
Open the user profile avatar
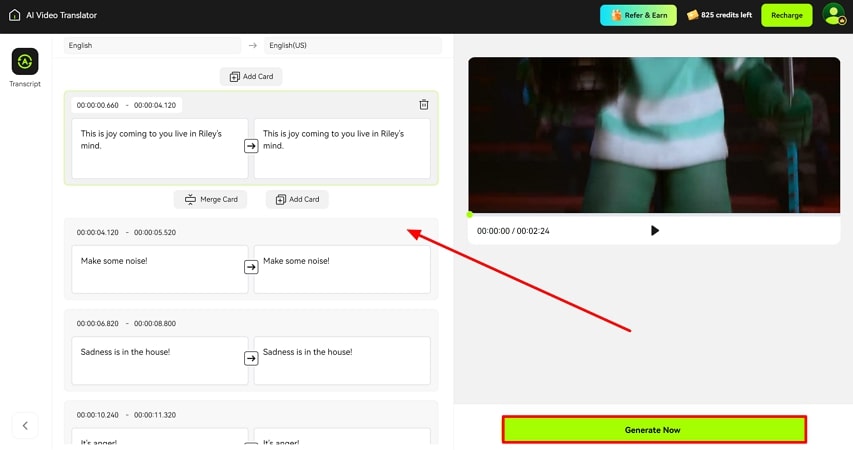[833, 15]
